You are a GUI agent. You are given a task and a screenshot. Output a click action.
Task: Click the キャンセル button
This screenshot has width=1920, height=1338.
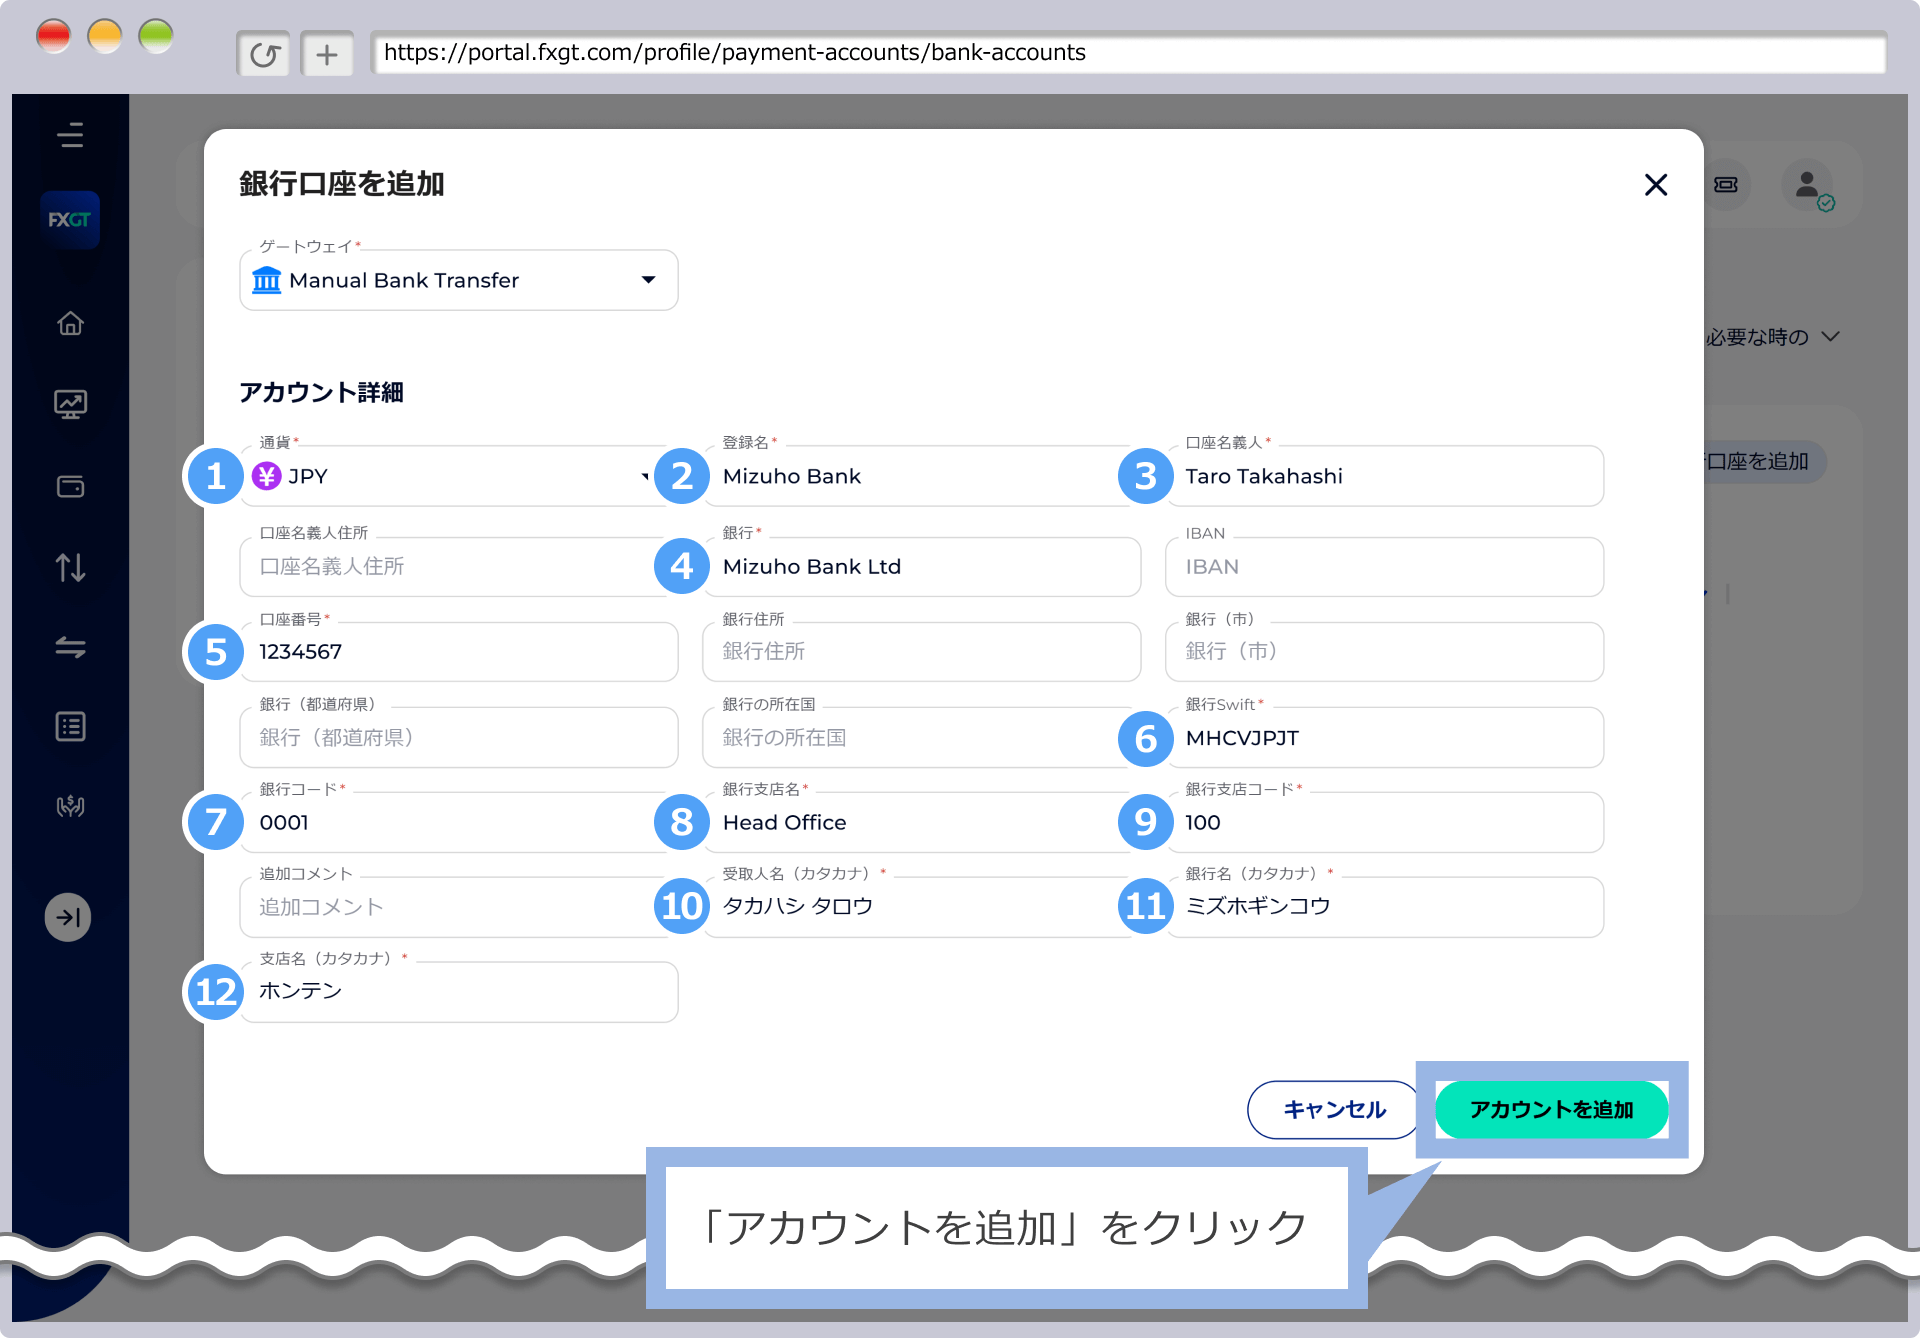click(1334, 1109)
